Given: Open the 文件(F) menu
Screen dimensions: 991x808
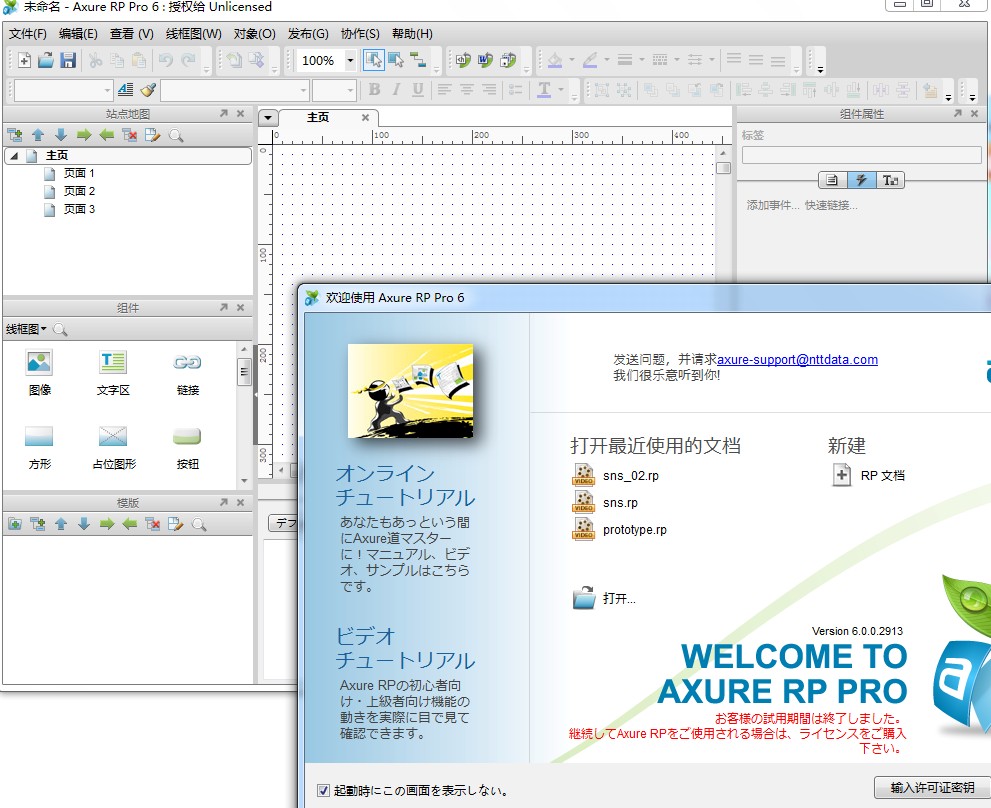Looking at the screenshot, I should (28, 34).
